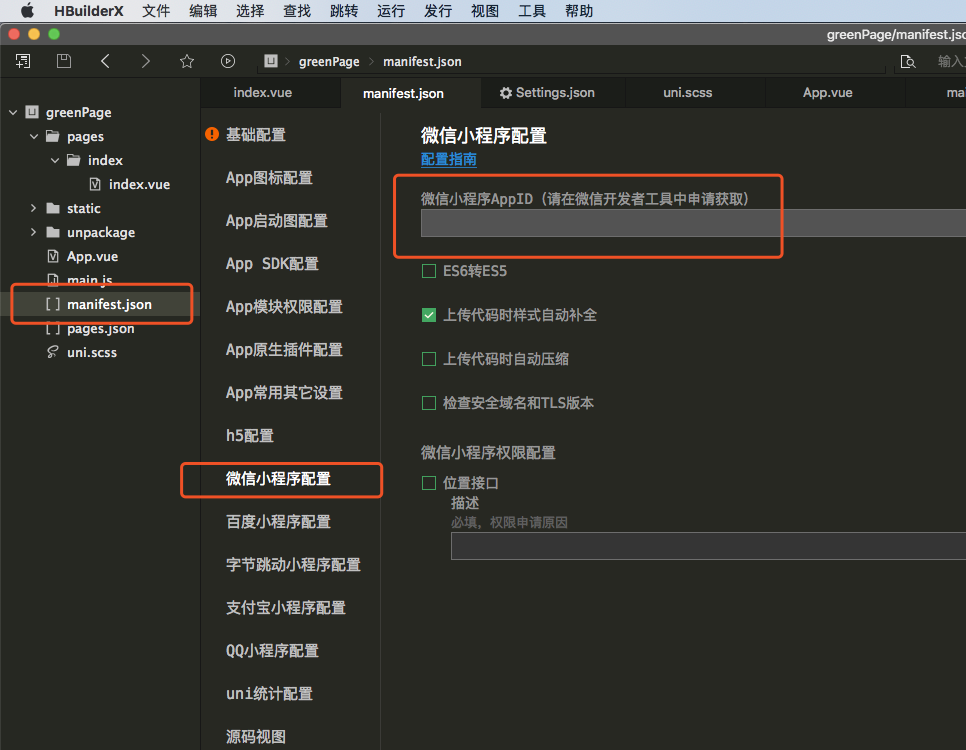Click the warning icon beside 基础配置
966x750 pixels.
212,134
